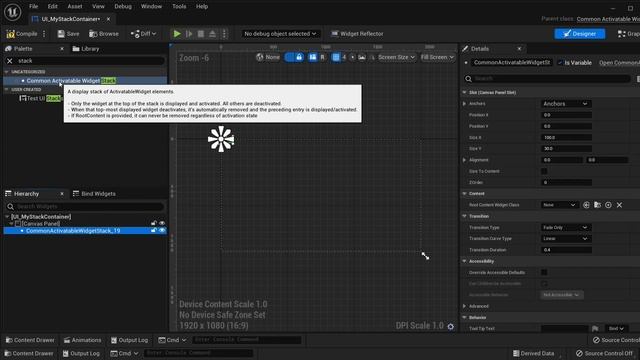Open the Debug menu

[x=123, y=7]
